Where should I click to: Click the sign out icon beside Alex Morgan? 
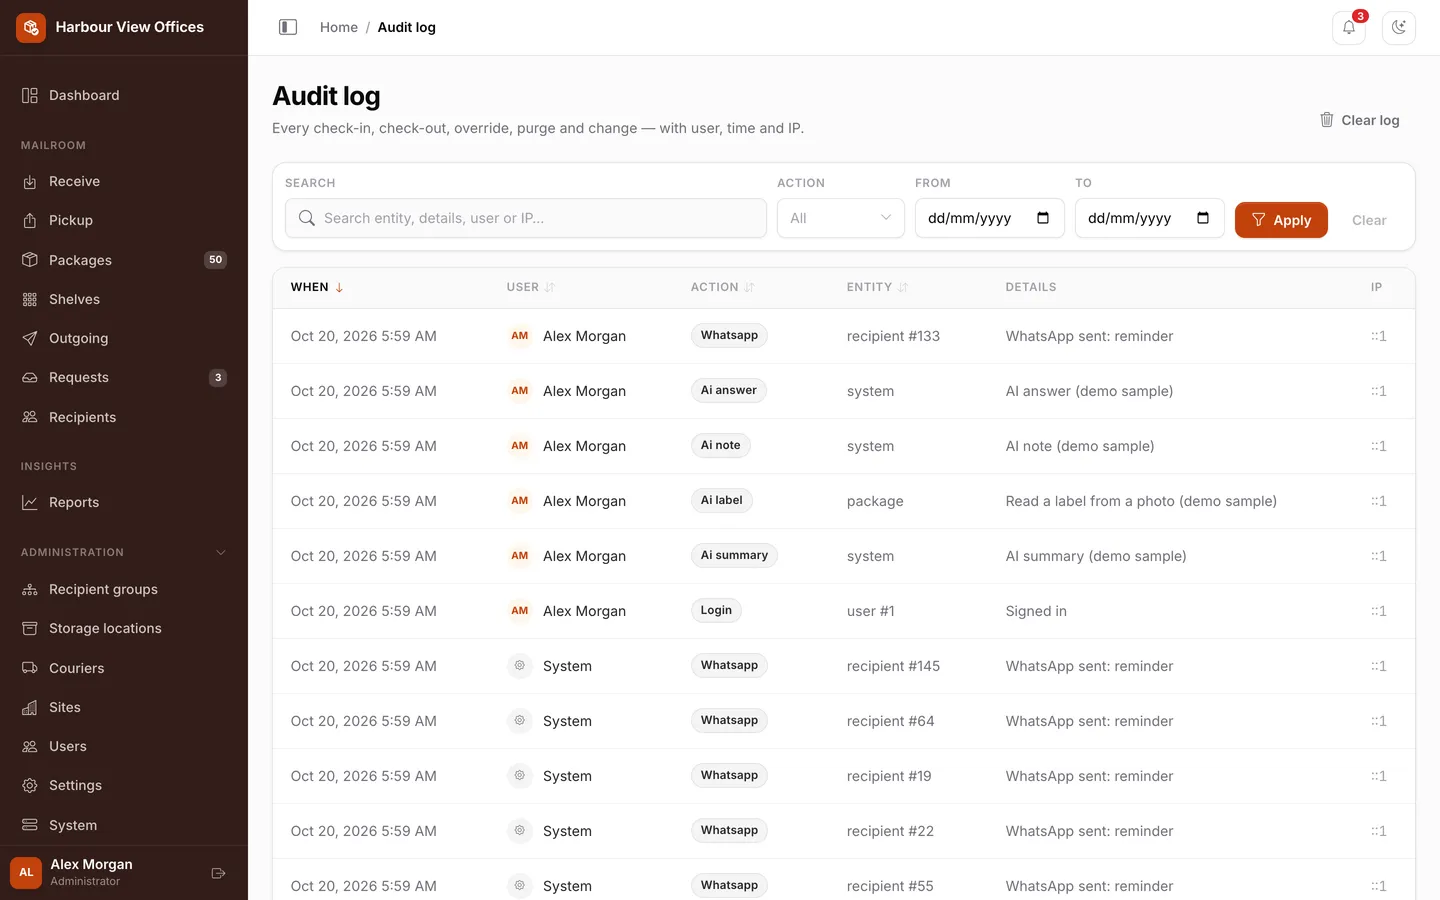click(x=218, y=873)
